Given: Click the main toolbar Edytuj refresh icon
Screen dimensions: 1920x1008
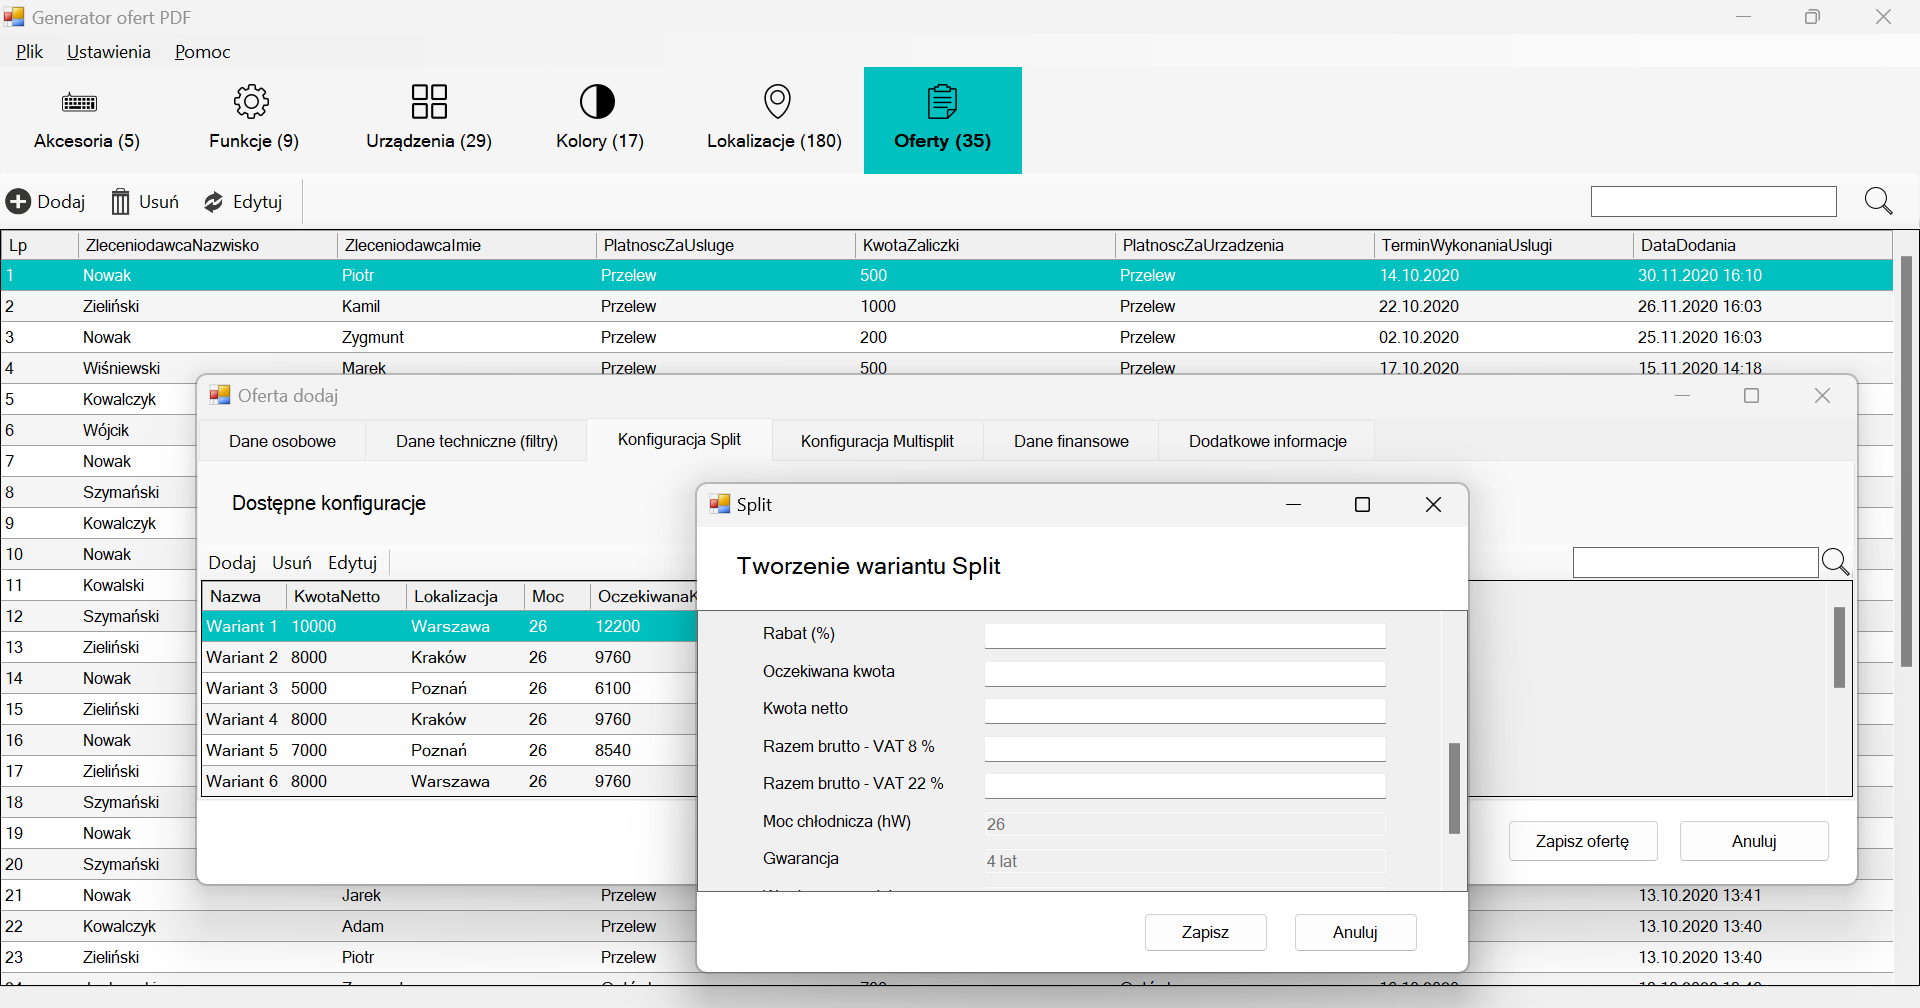Looking at the screenshot, I should point(213,202).
